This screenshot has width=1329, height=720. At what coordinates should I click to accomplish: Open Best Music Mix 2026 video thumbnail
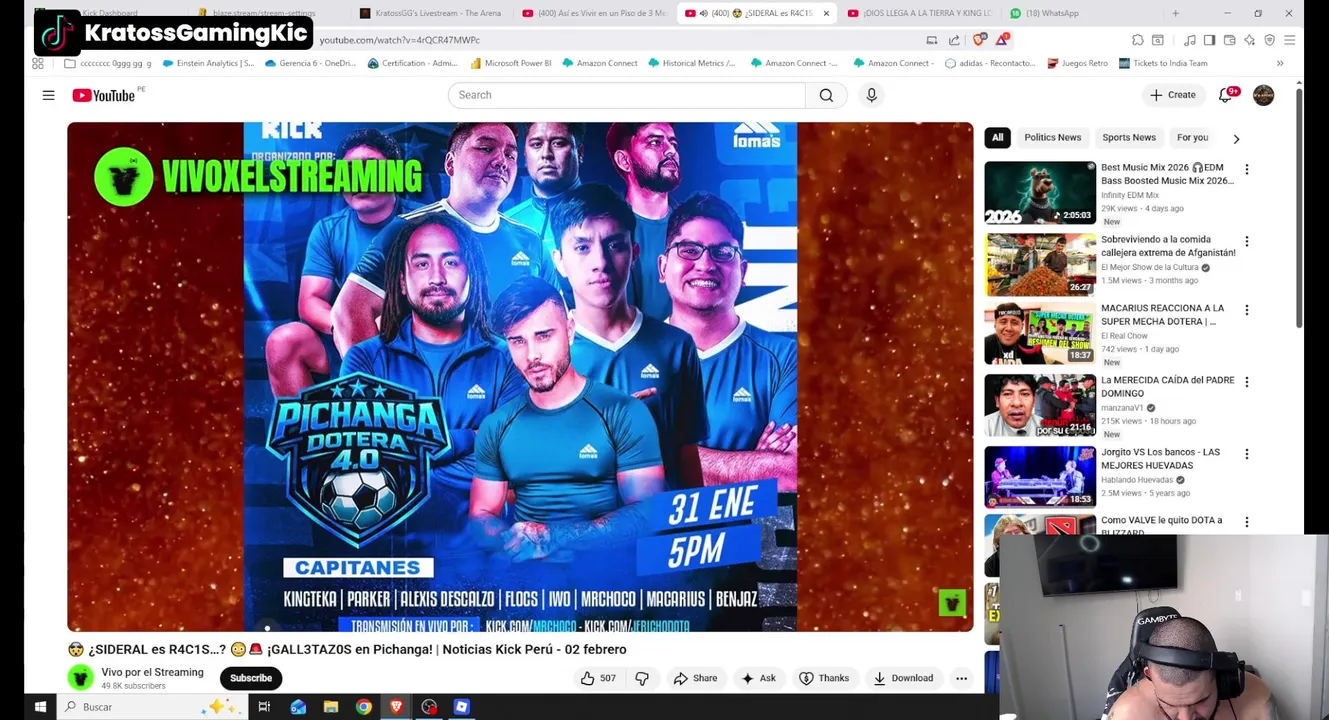tap(1040, 193)
